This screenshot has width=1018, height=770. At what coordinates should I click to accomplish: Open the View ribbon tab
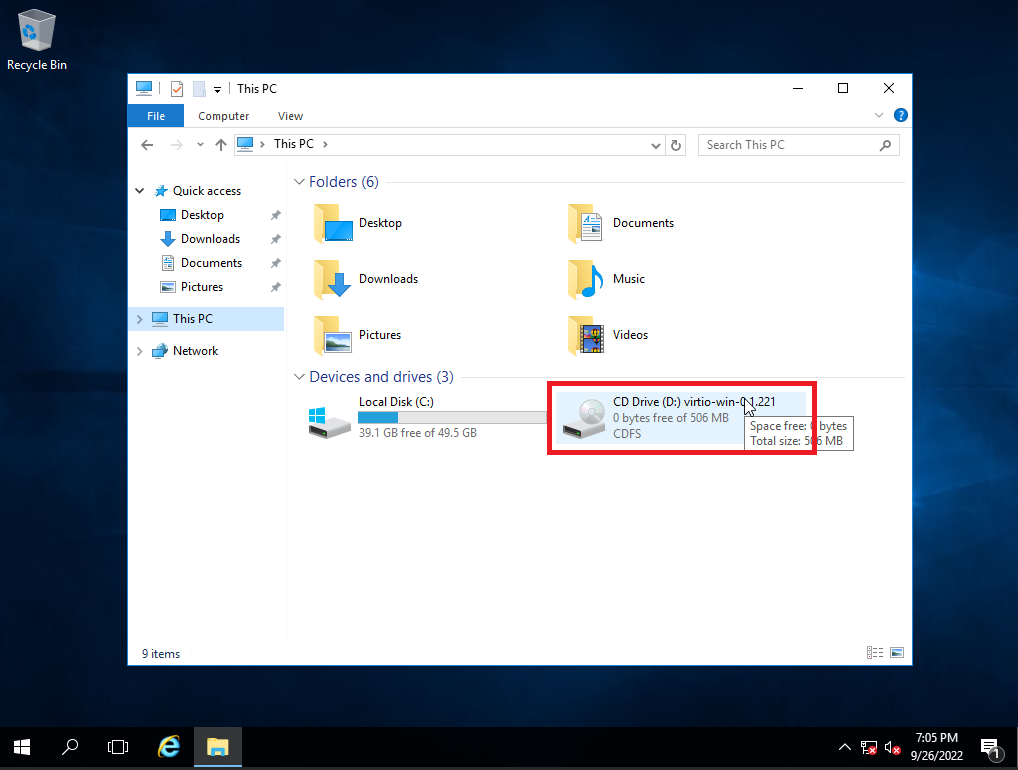(290, 116)
